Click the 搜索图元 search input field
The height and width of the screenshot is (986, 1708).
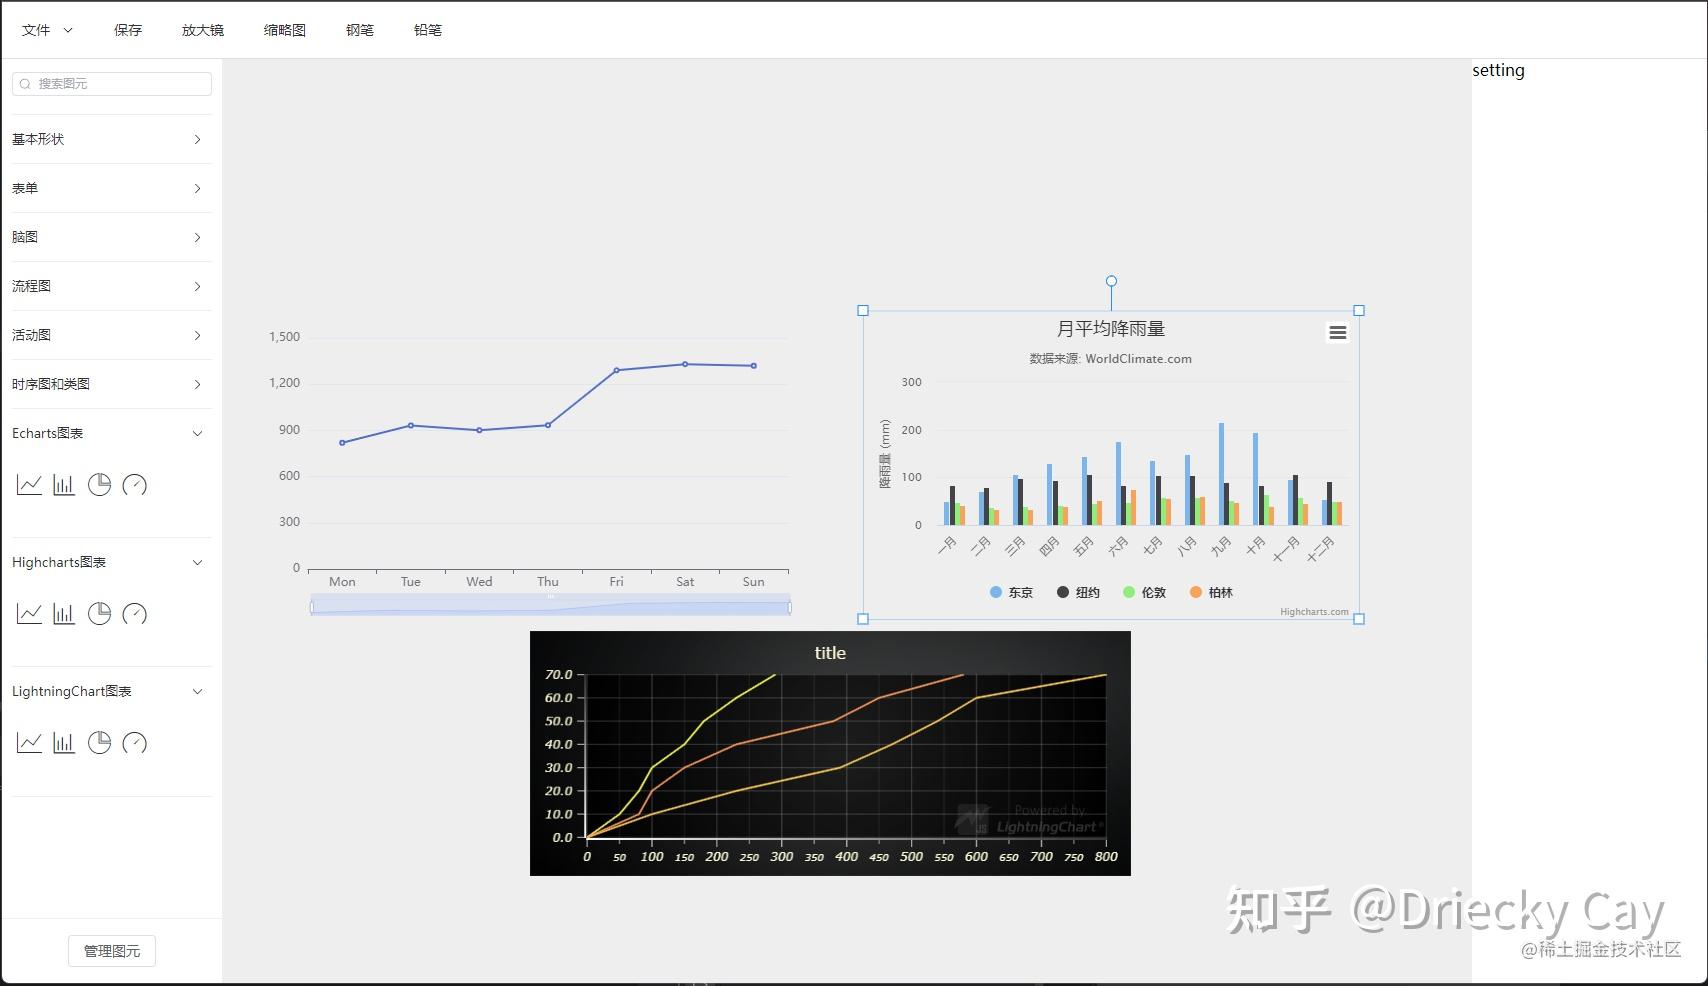(110, 83)
